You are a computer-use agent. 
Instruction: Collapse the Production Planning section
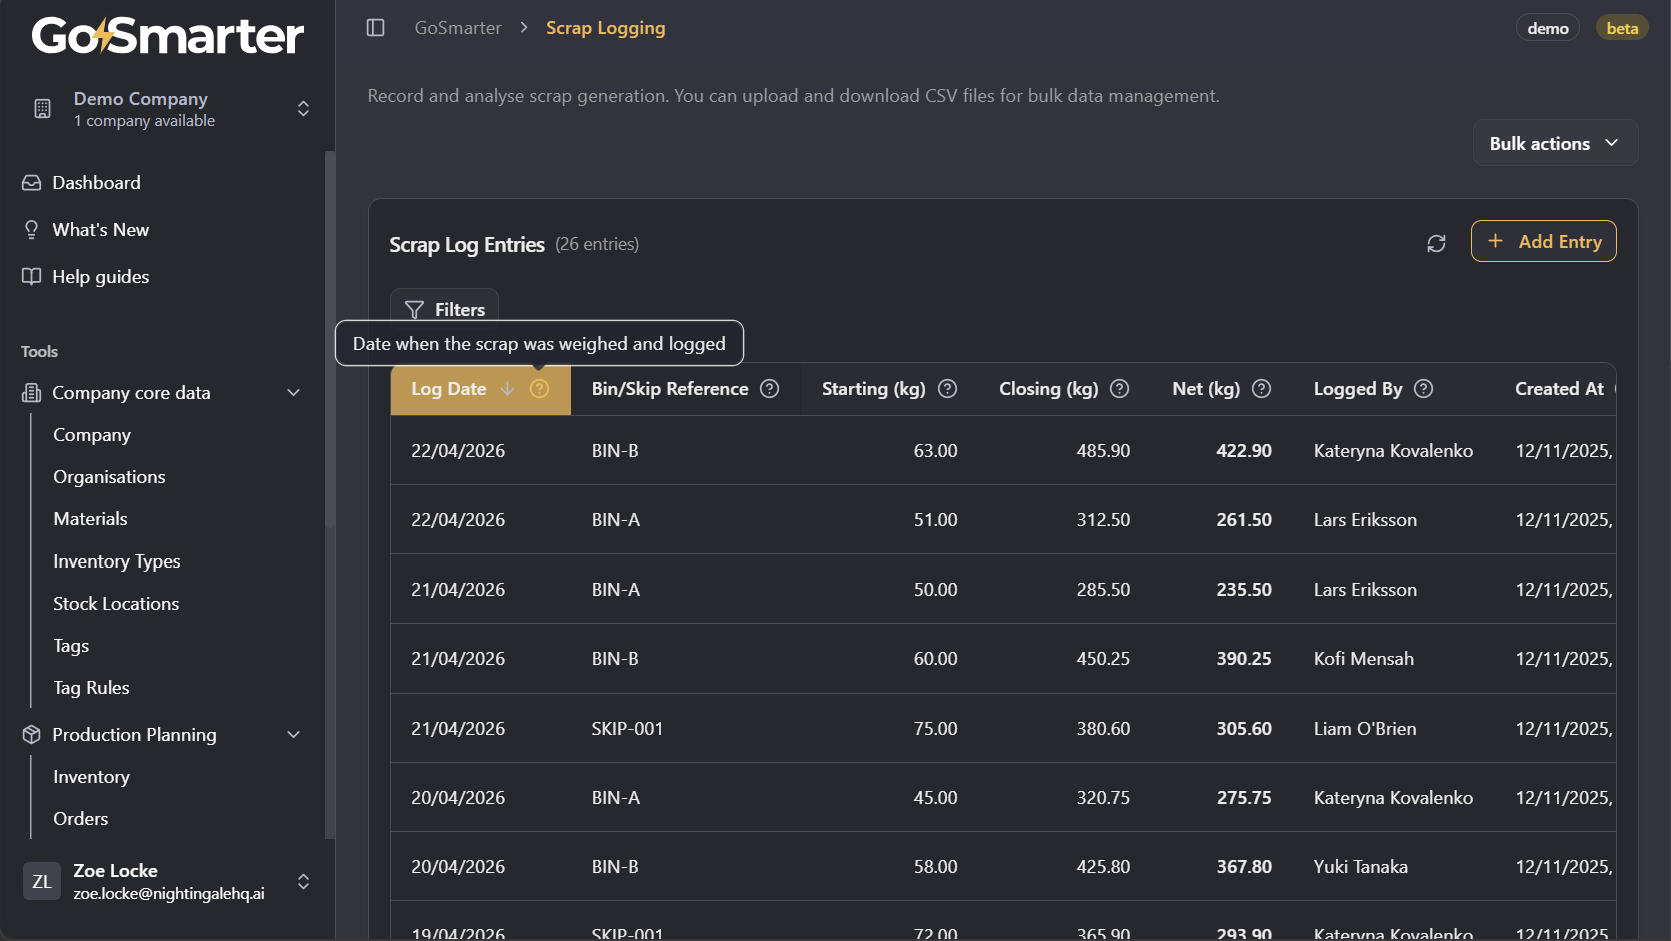point(294,735)
